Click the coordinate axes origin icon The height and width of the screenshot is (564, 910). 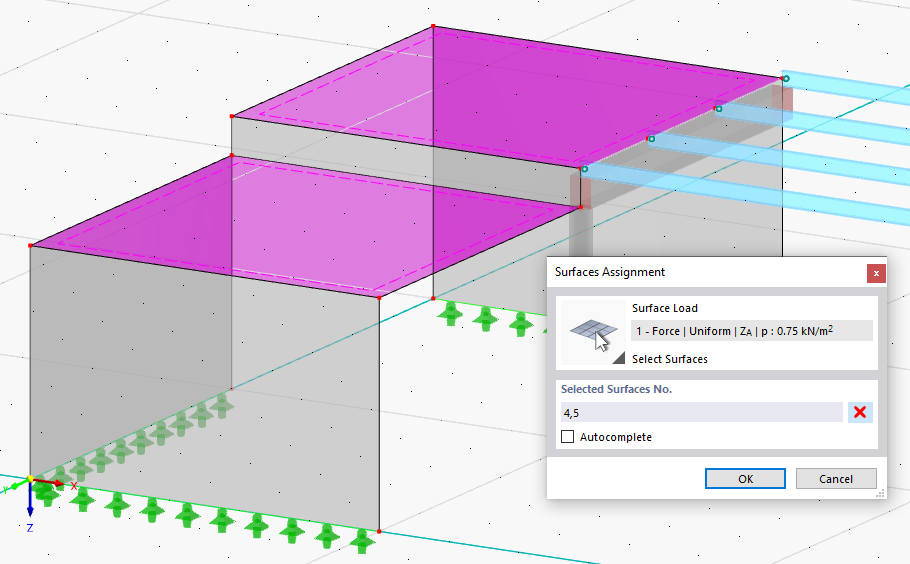coord(30,479)
